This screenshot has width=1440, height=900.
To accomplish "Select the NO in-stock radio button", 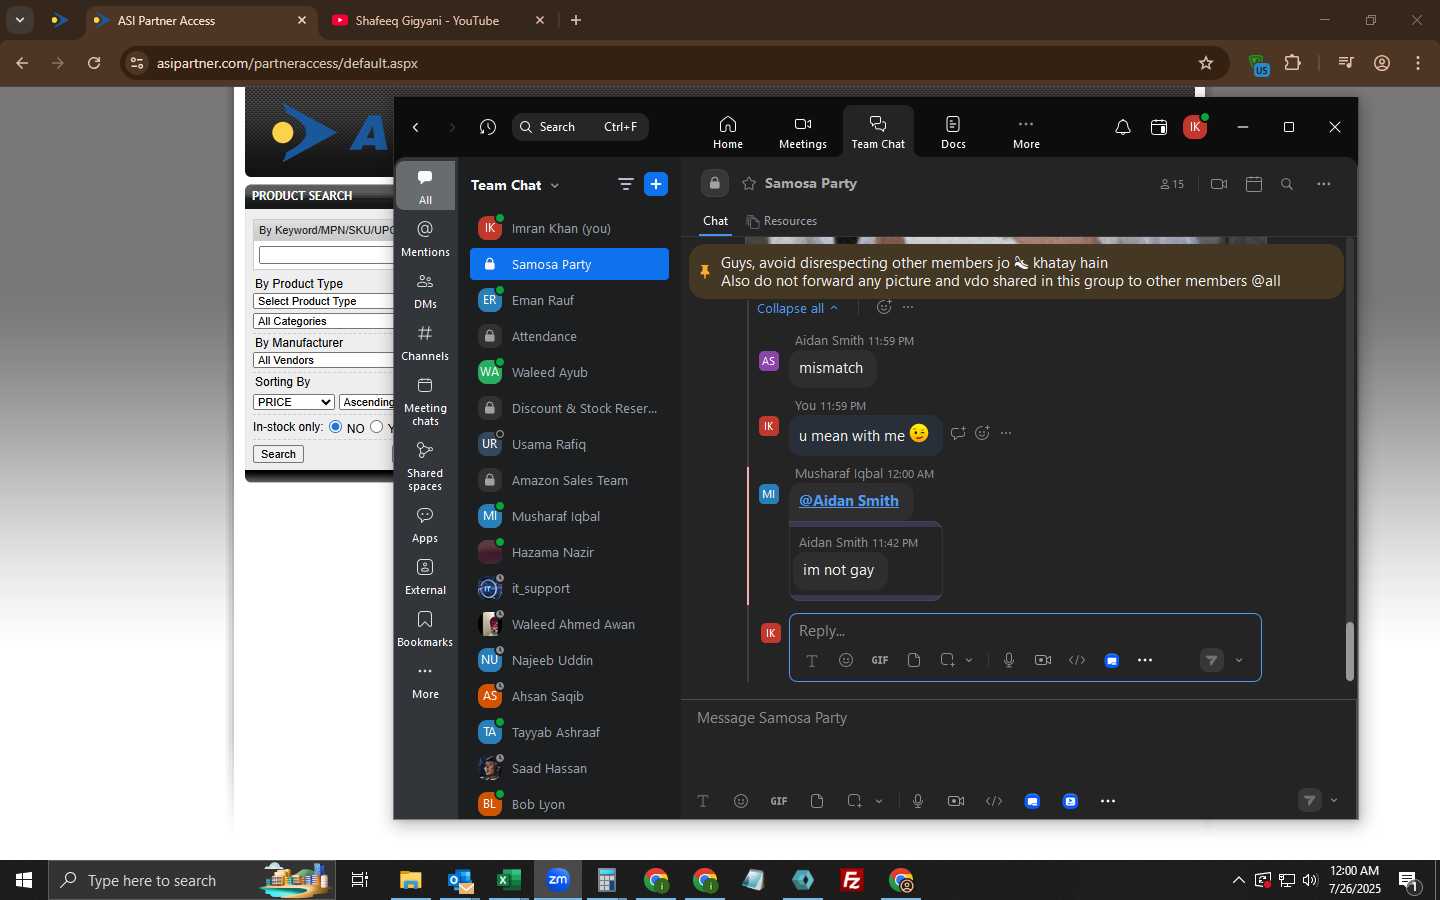I will (x=335, y=427).
